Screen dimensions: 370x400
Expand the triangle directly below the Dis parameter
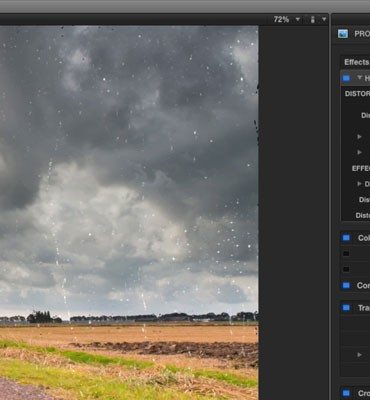[x=359, y=136]
